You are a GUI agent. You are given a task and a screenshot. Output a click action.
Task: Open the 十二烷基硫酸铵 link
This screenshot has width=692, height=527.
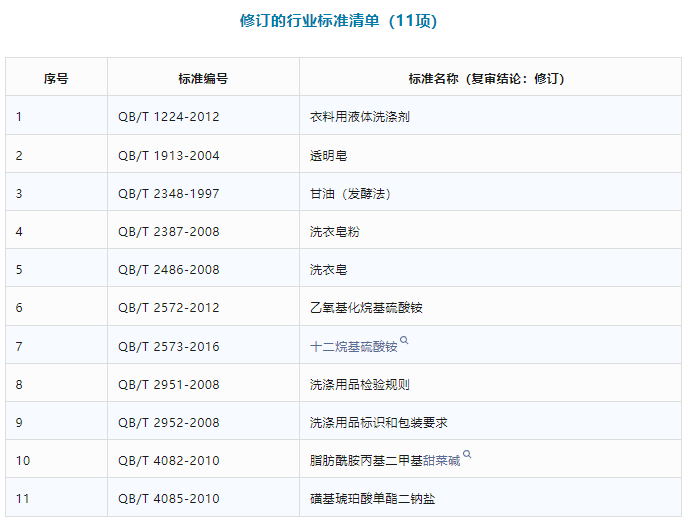(354, 347)
